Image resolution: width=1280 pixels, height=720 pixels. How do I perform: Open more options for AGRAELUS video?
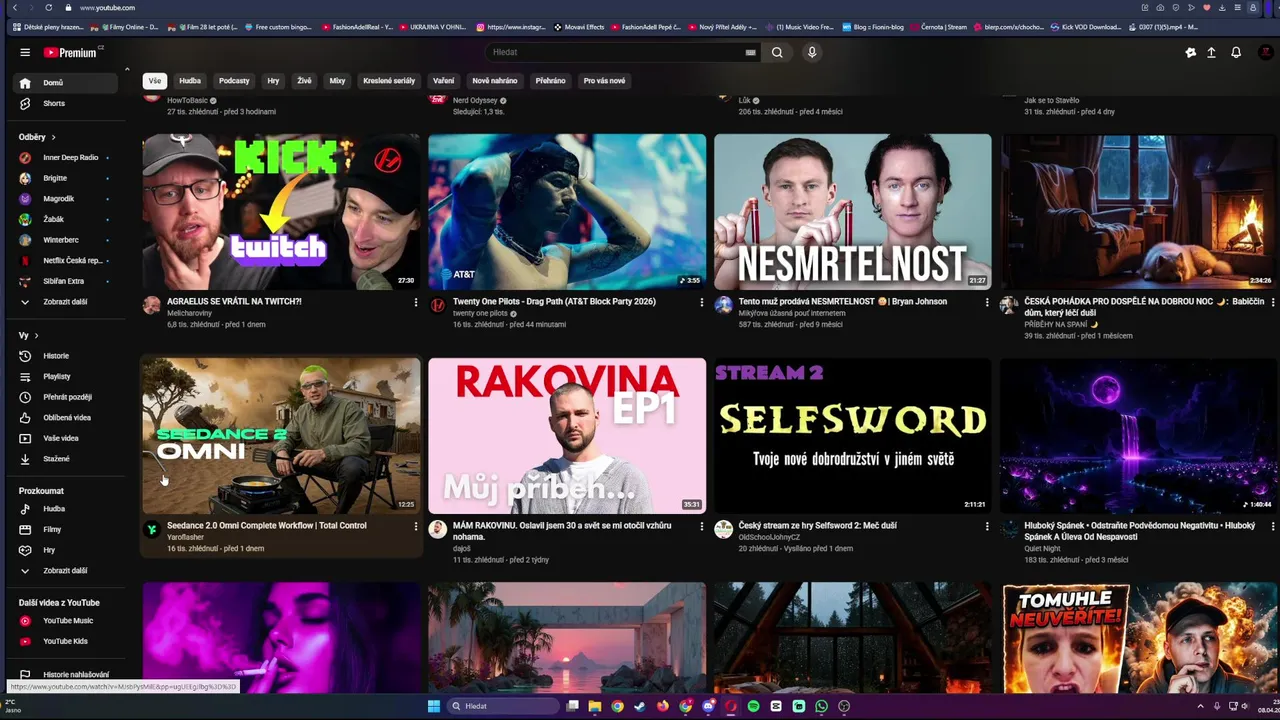coord(416,302)
